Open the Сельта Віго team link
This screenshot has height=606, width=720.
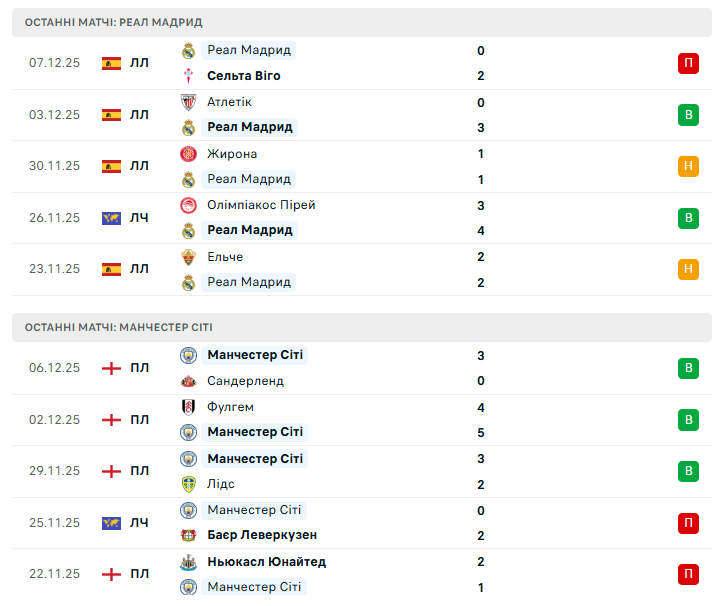point(244,76)
